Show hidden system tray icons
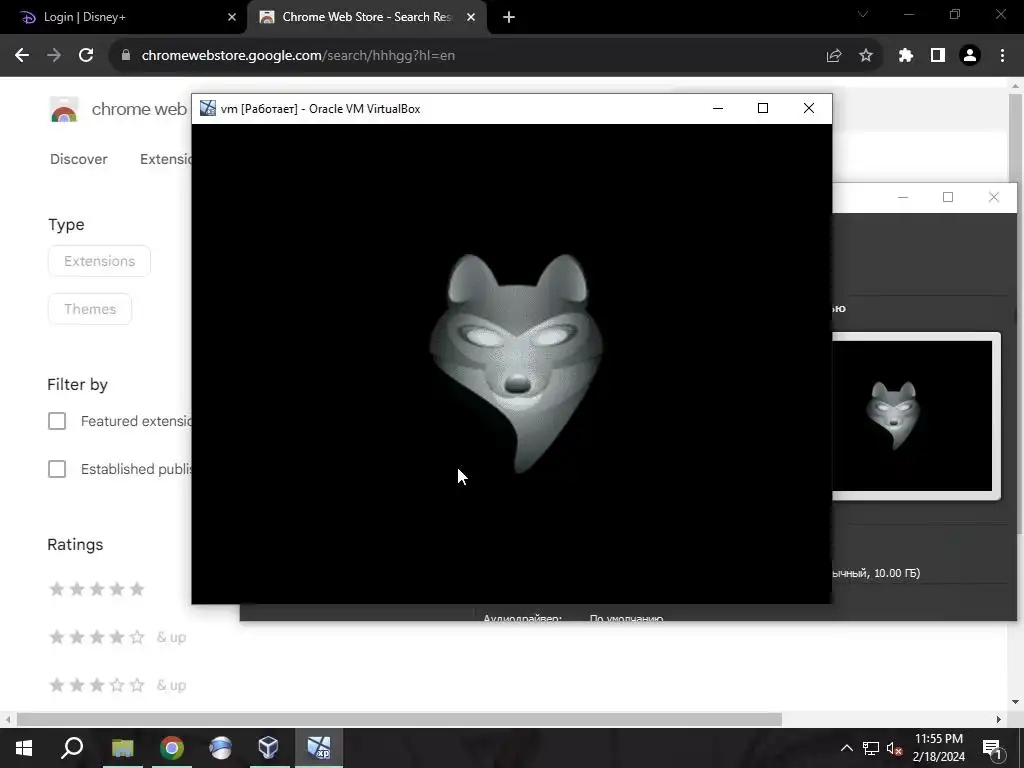The height and width of the screenshot is (768, 1024). pyautogui.click(x=846, y=748)
